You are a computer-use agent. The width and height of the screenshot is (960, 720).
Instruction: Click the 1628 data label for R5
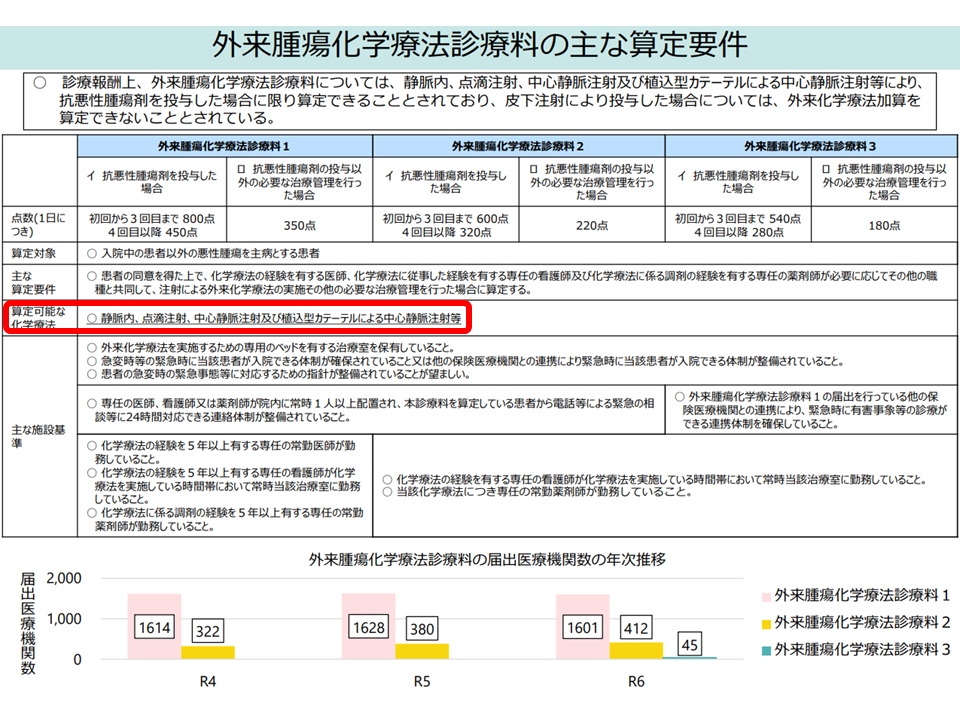(x=369, y=630)
